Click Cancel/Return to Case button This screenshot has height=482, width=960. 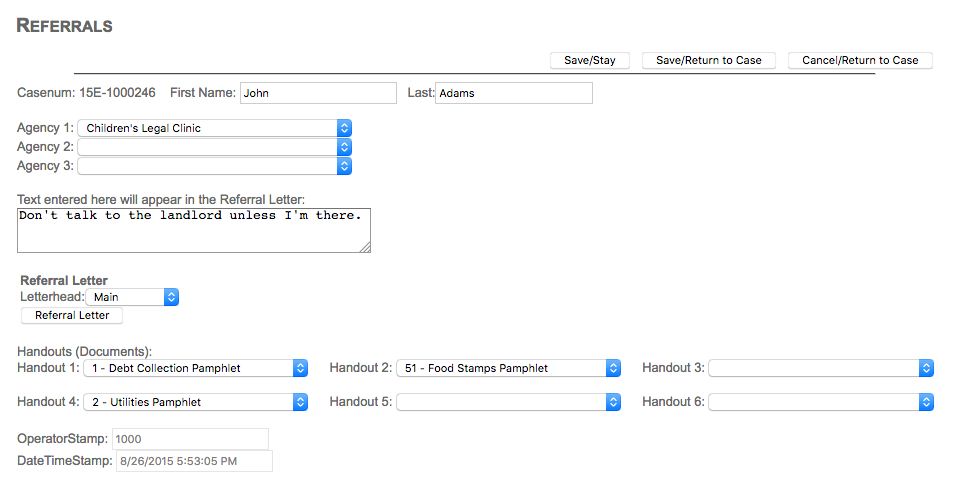click(x=860, y=60)
